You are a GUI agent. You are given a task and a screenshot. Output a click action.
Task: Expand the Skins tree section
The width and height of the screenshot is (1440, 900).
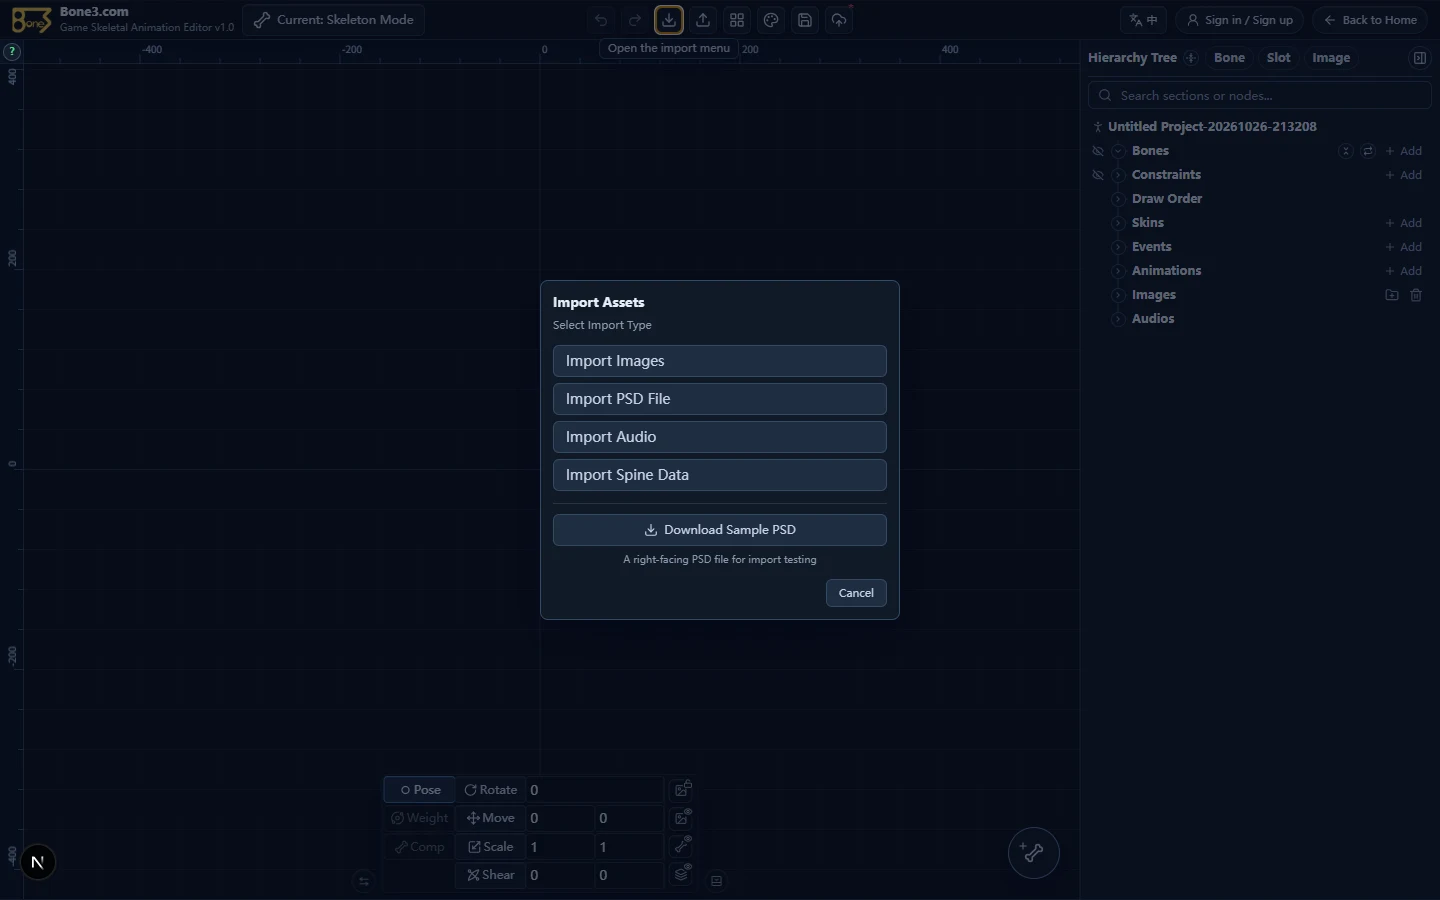1119,223
